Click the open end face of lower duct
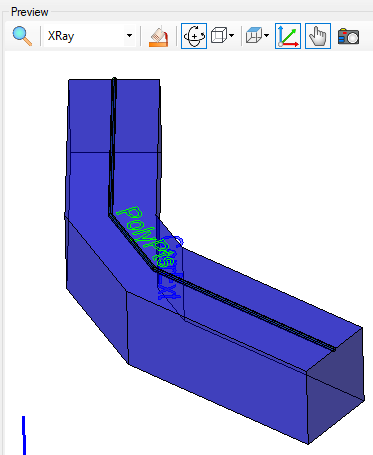The image size is (373, 455). tap(335, 385)
